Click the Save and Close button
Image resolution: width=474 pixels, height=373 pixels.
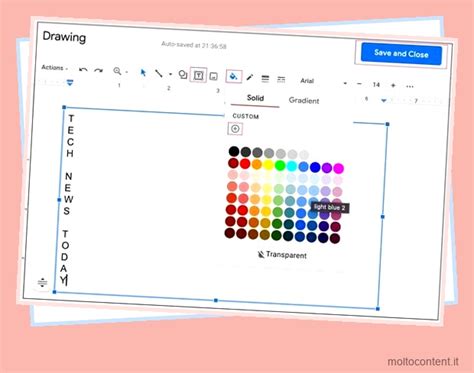pos(401,54)
